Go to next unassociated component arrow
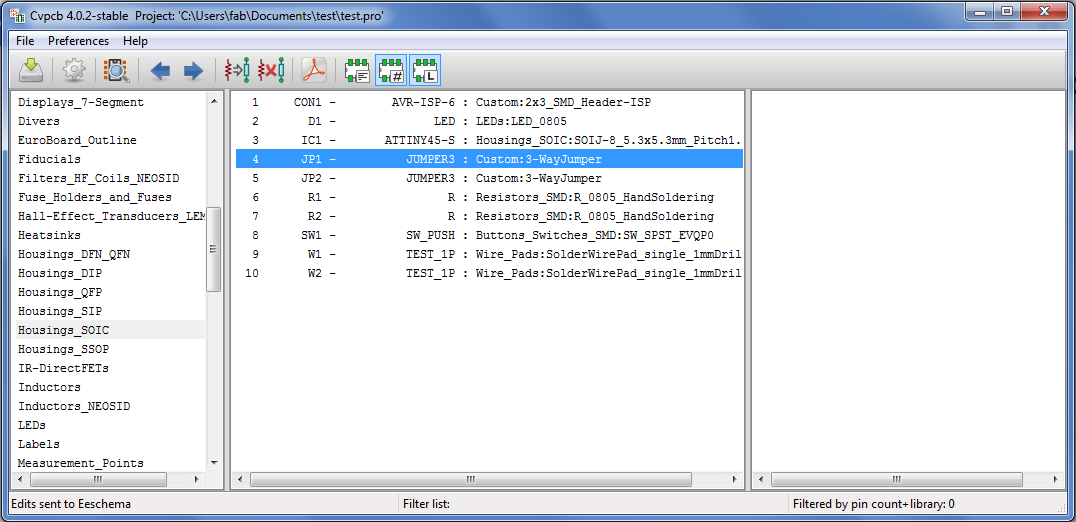The image size is (1076, 522). point(194,70)
